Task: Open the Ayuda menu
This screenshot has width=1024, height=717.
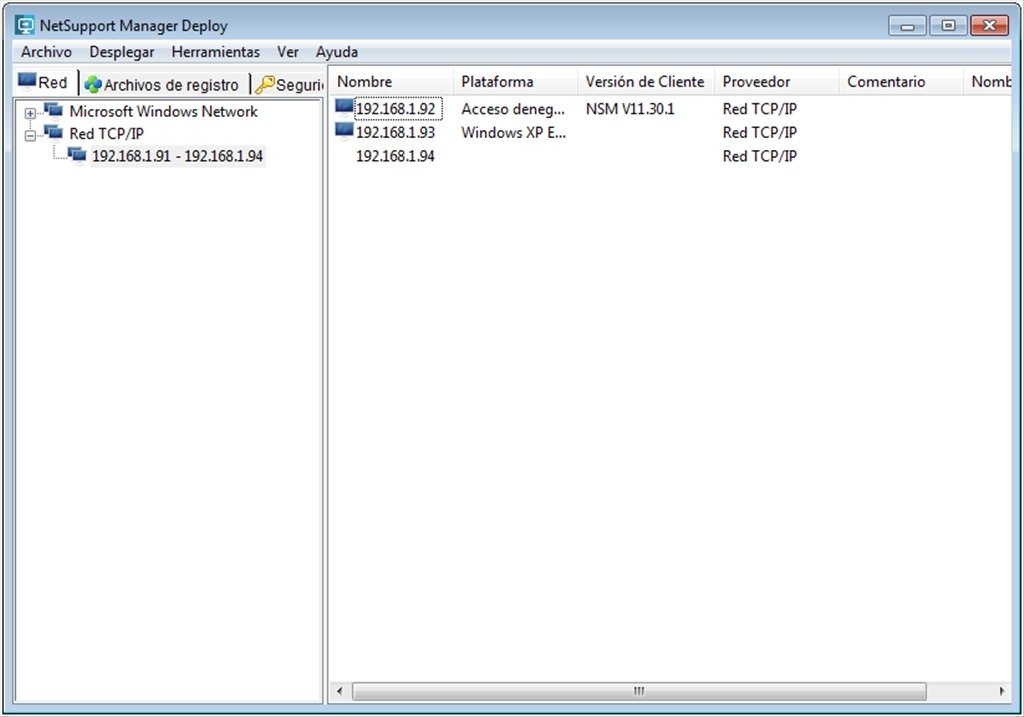Action: coord(337,52)
